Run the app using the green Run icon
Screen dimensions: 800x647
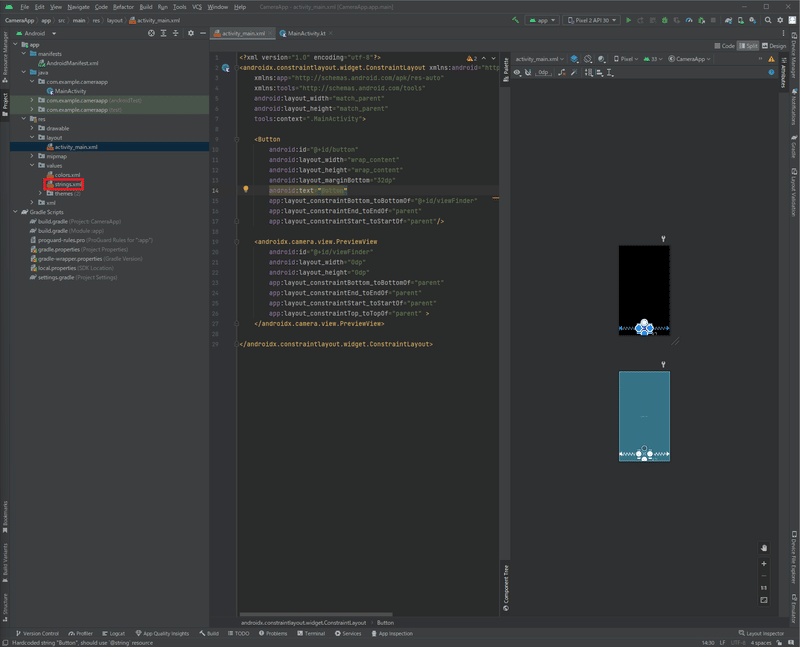pos(628,19)
